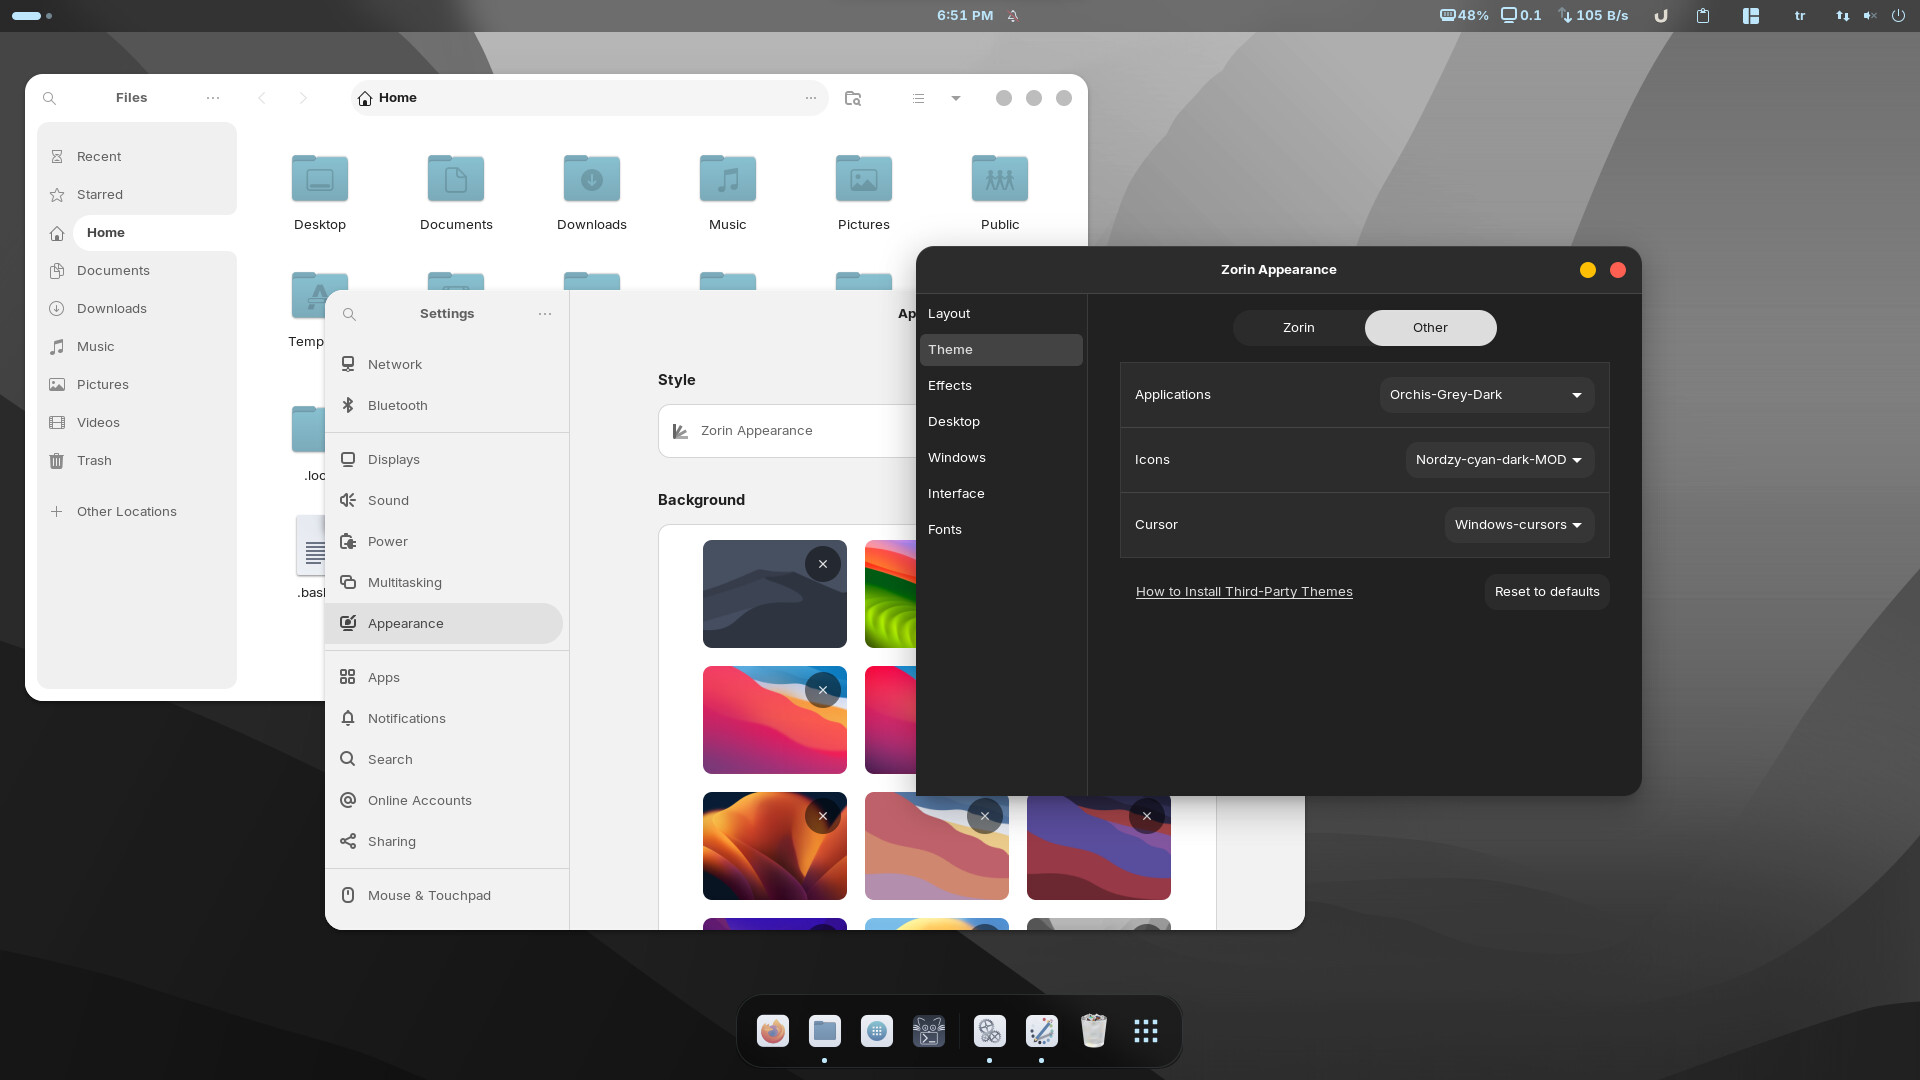The width and height of the screenshot is (1920, 1080).
Task: Open How to Install Third-Party Themes link
Action: (x=1244, y=592)
